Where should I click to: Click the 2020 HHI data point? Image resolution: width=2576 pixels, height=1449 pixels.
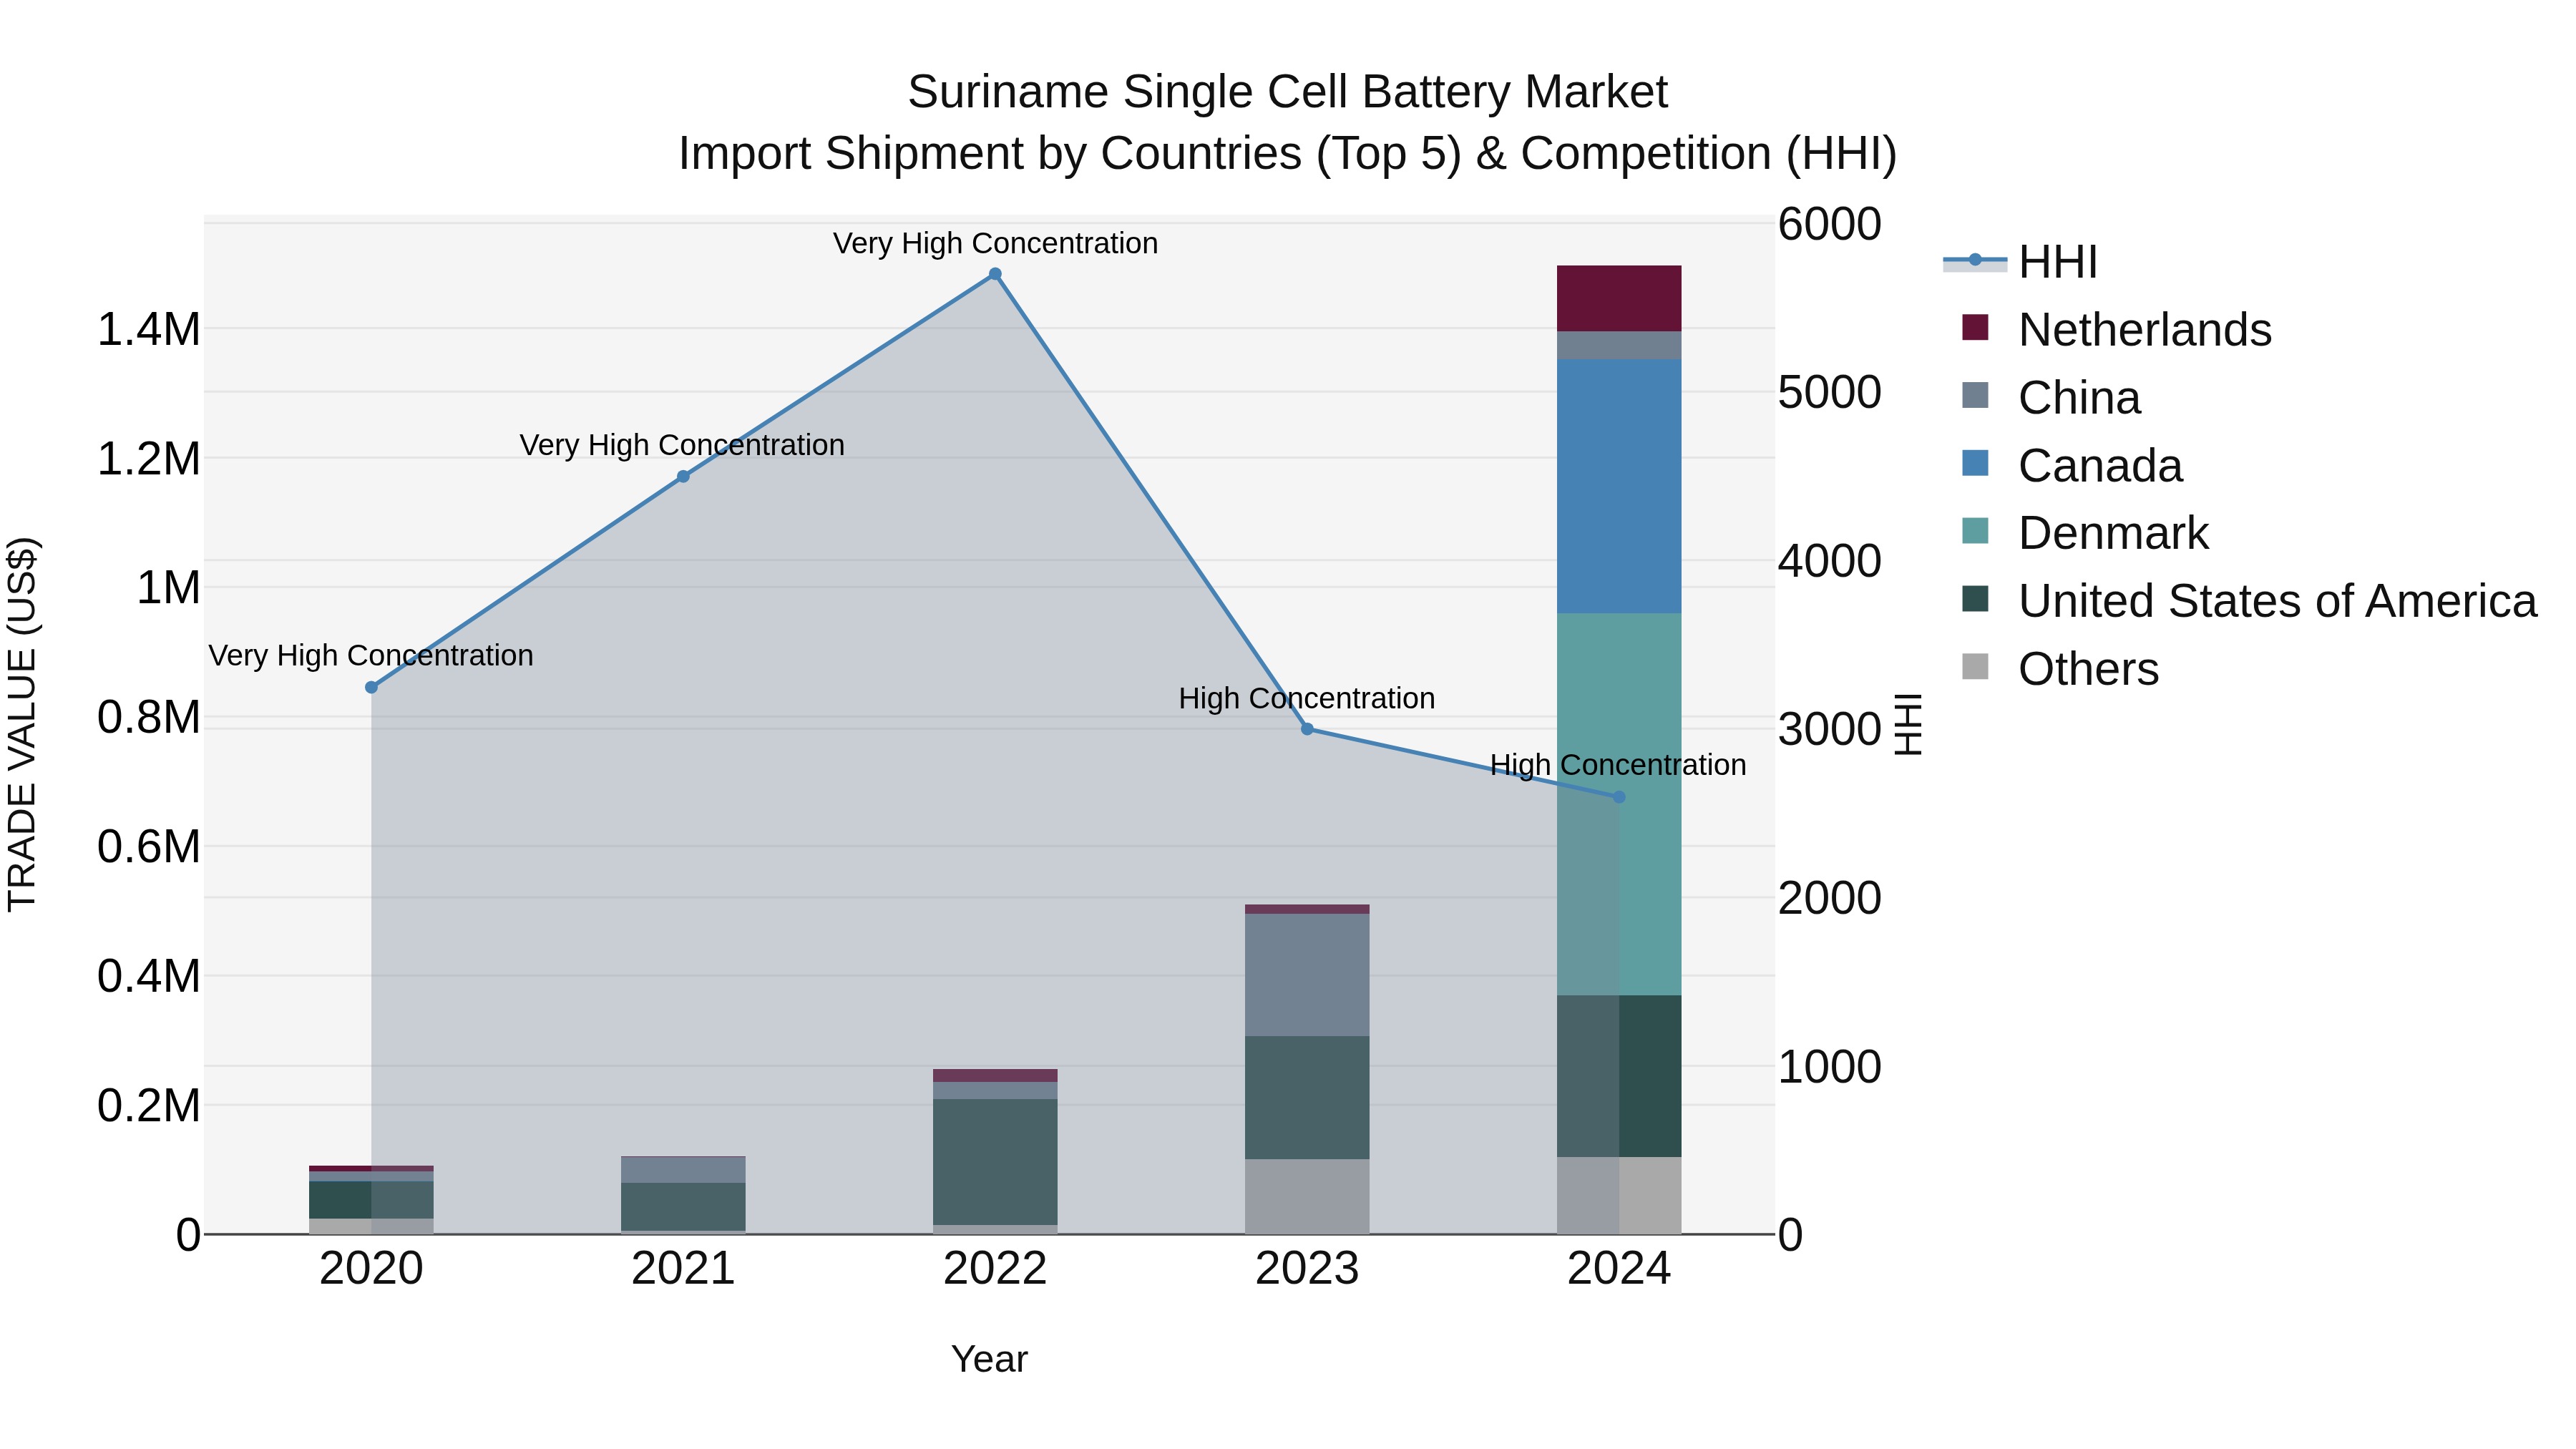[371, 687]
